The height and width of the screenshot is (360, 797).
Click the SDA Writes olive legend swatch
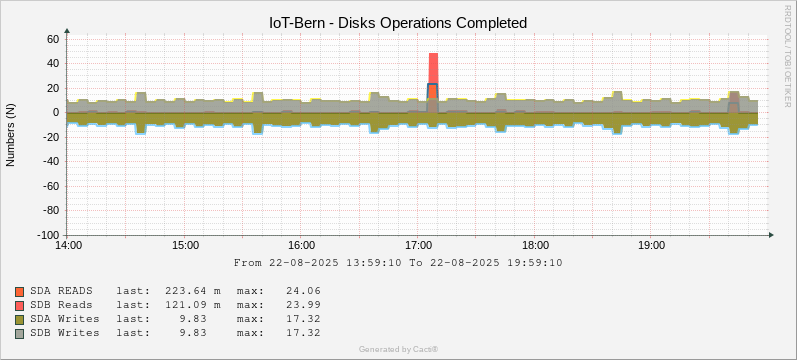(x=19, y=320)
